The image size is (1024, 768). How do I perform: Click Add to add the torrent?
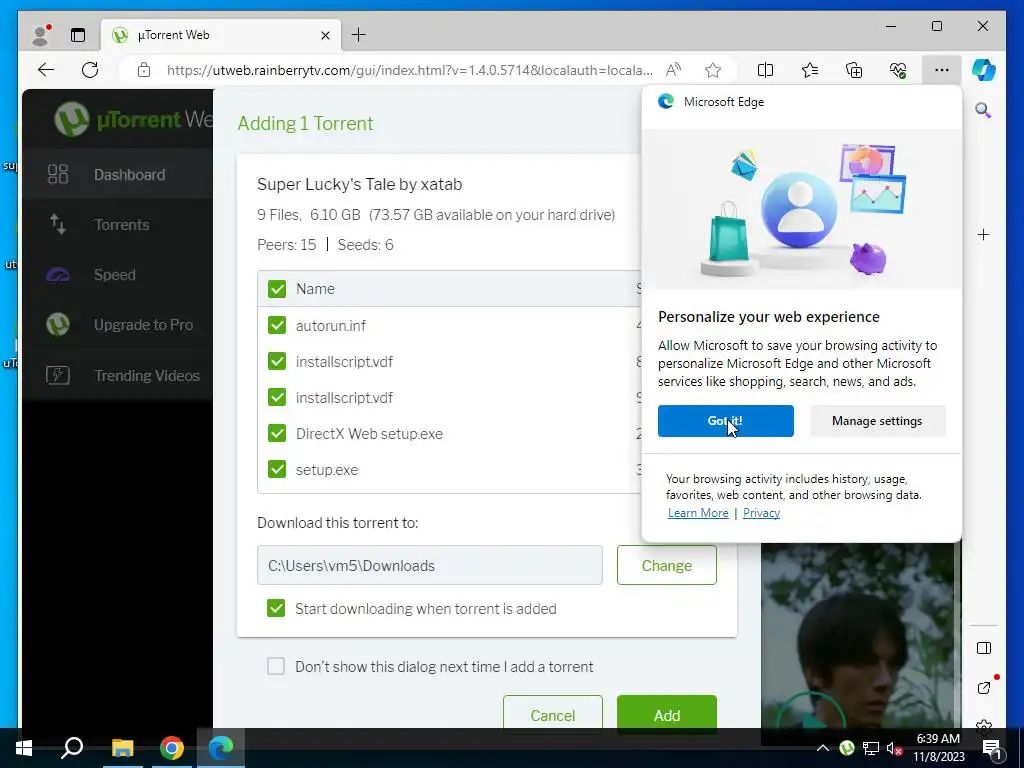[x=667, y=714]
